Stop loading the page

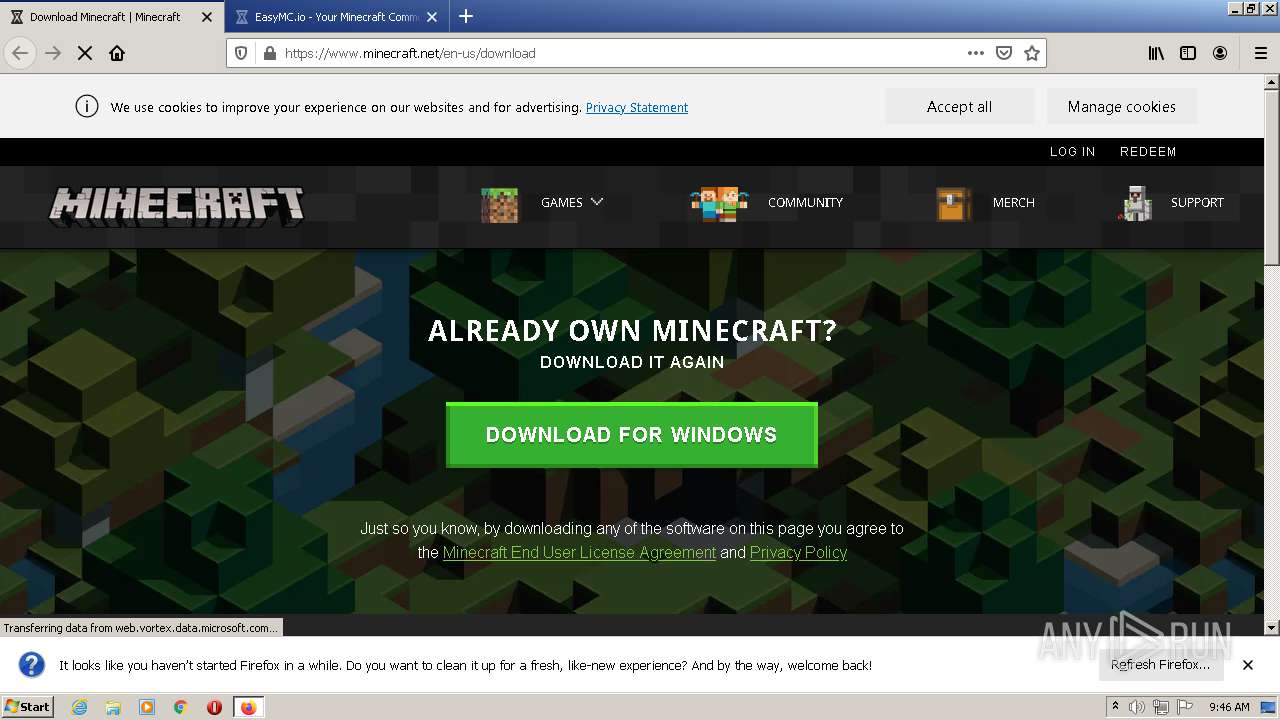[85, 53]
